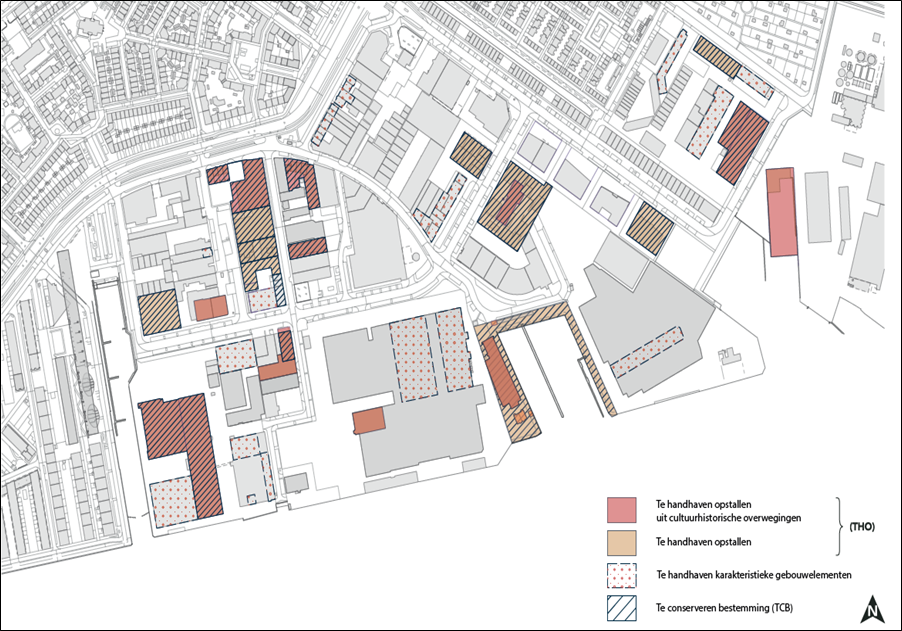Click the pink 'Te handhaven opstallen uit cultuurhistorische overwegingen' legend swatch
The width and height of the screenshot is (902, 631).
[621, 510]
